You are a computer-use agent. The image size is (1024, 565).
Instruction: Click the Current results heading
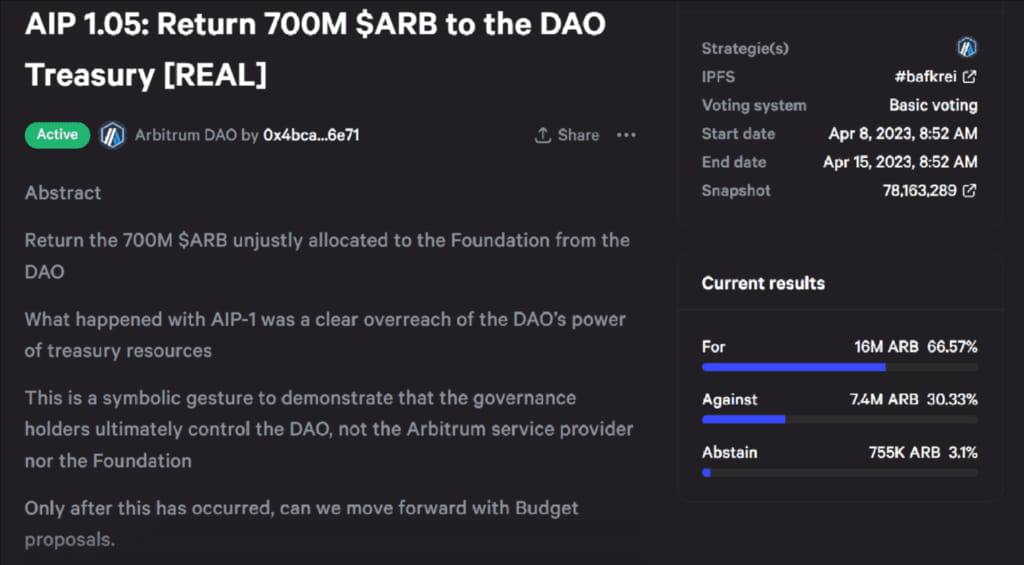tap(763, 283)
